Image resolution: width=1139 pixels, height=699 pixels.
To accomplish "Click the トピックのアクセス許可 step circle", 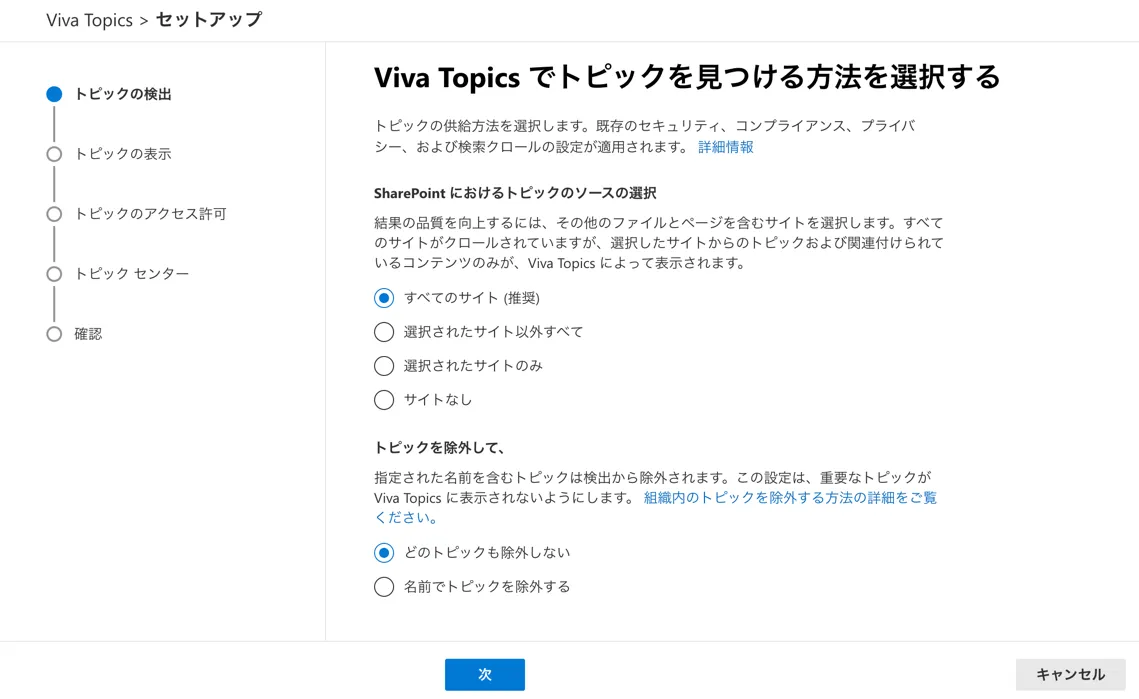I will [54, 214].
